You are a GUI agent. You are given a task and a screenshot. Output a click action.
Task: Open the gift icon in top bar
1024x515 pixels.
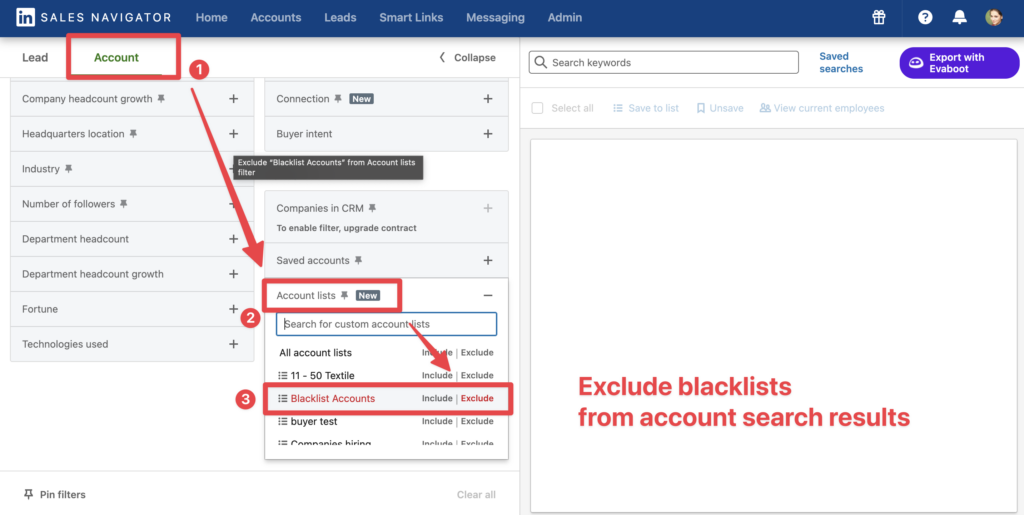[x=878, y=18]
